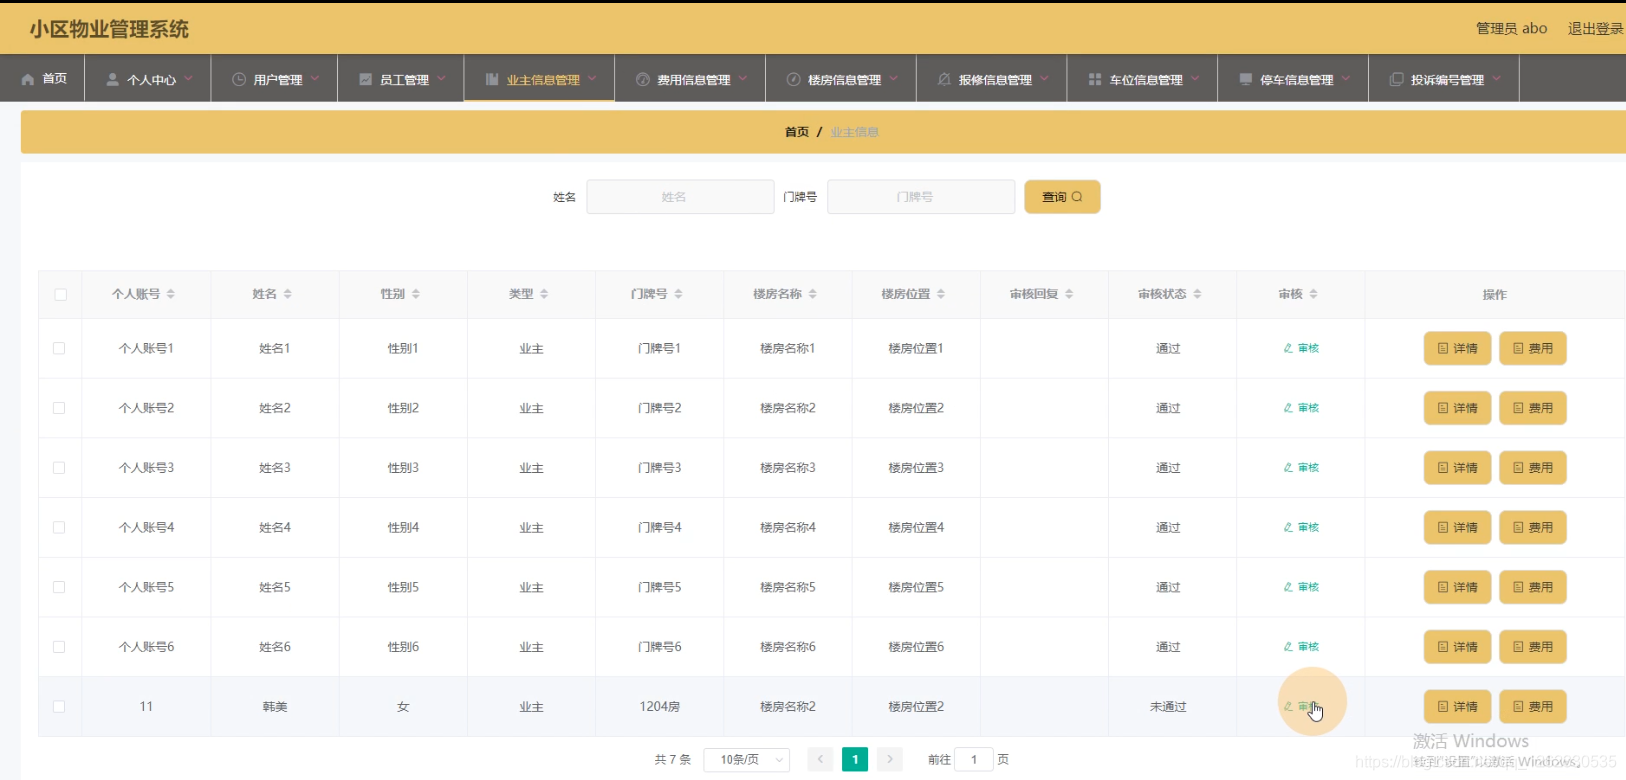Open 费用 for 个人账号2 row

[1533, 408]
